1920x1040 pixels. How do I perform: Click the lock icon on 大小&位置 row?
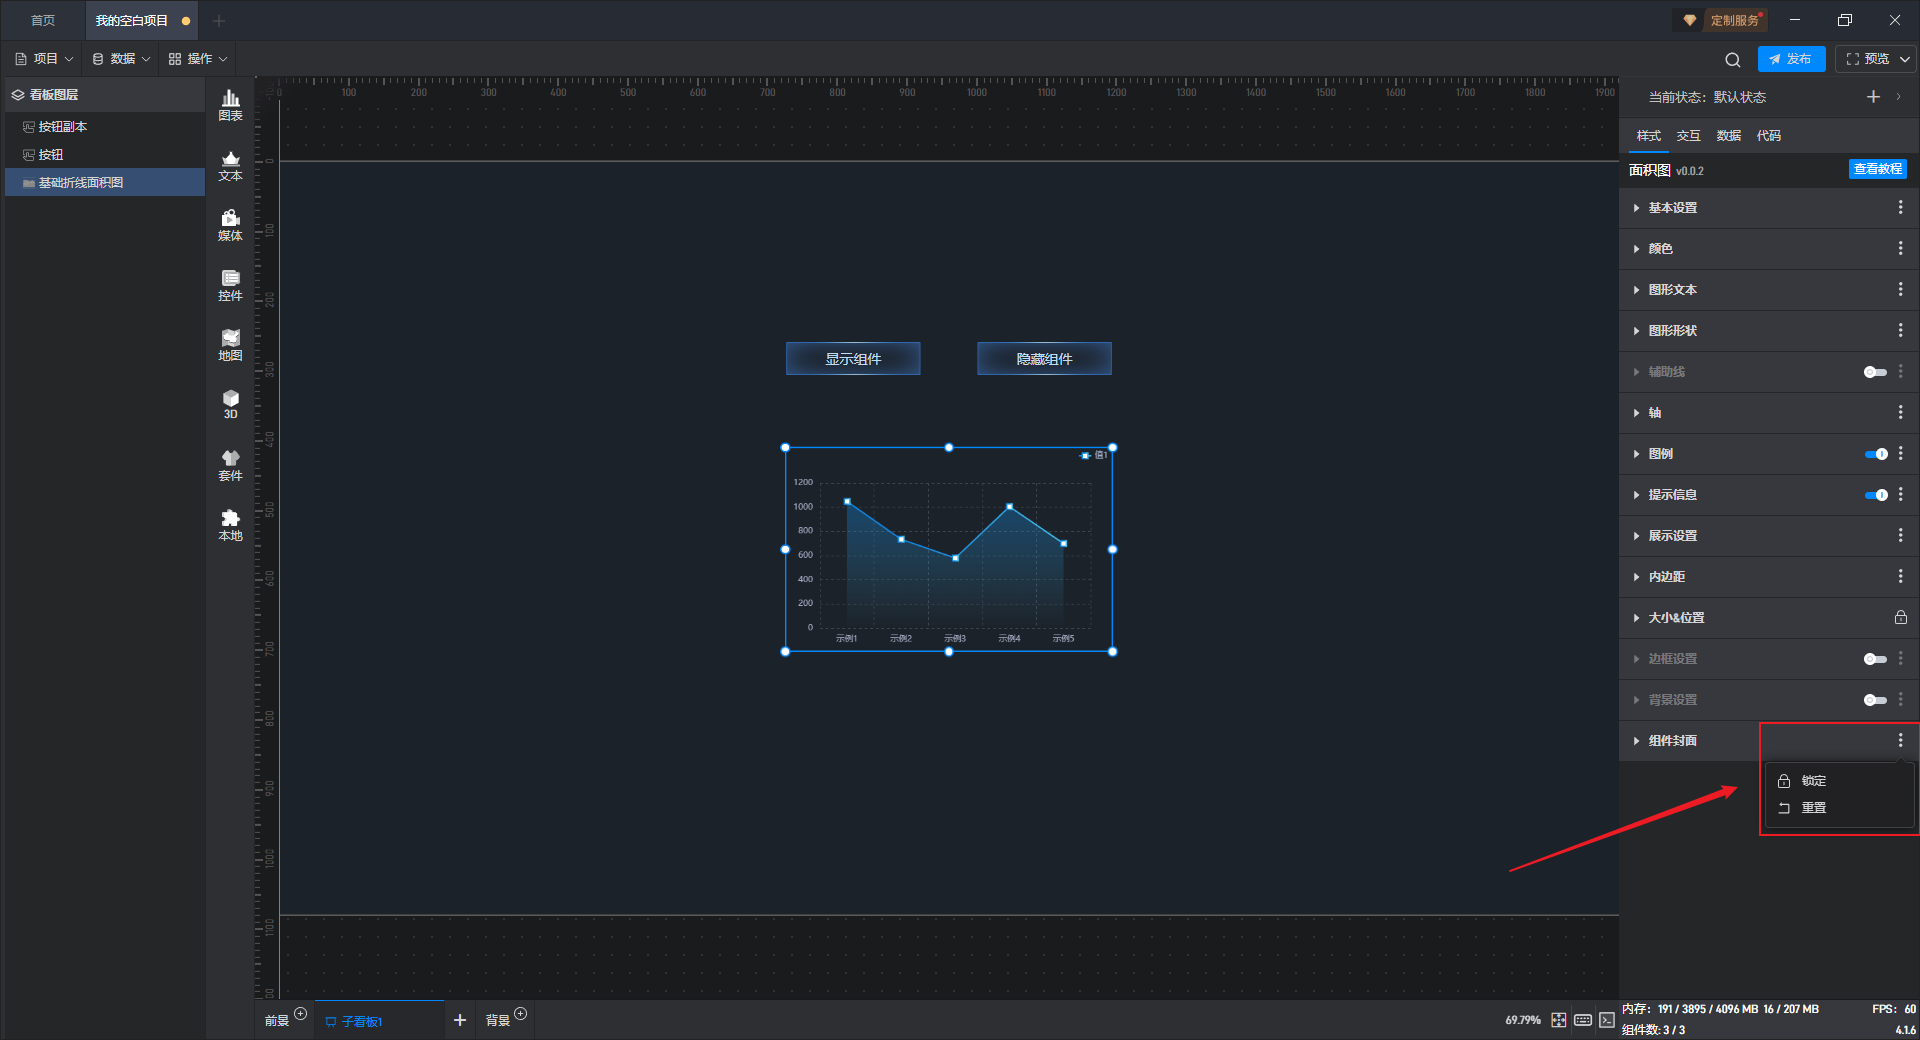pos(1900,618)
